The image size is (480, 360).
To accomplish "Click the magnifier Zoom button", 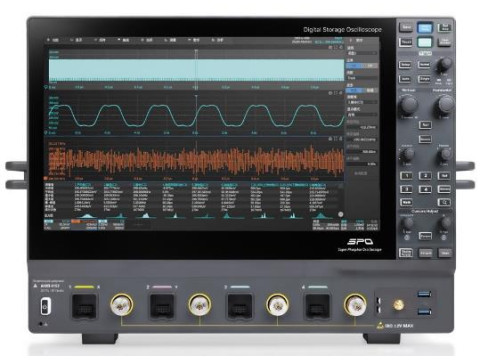I will coord(444,202).
